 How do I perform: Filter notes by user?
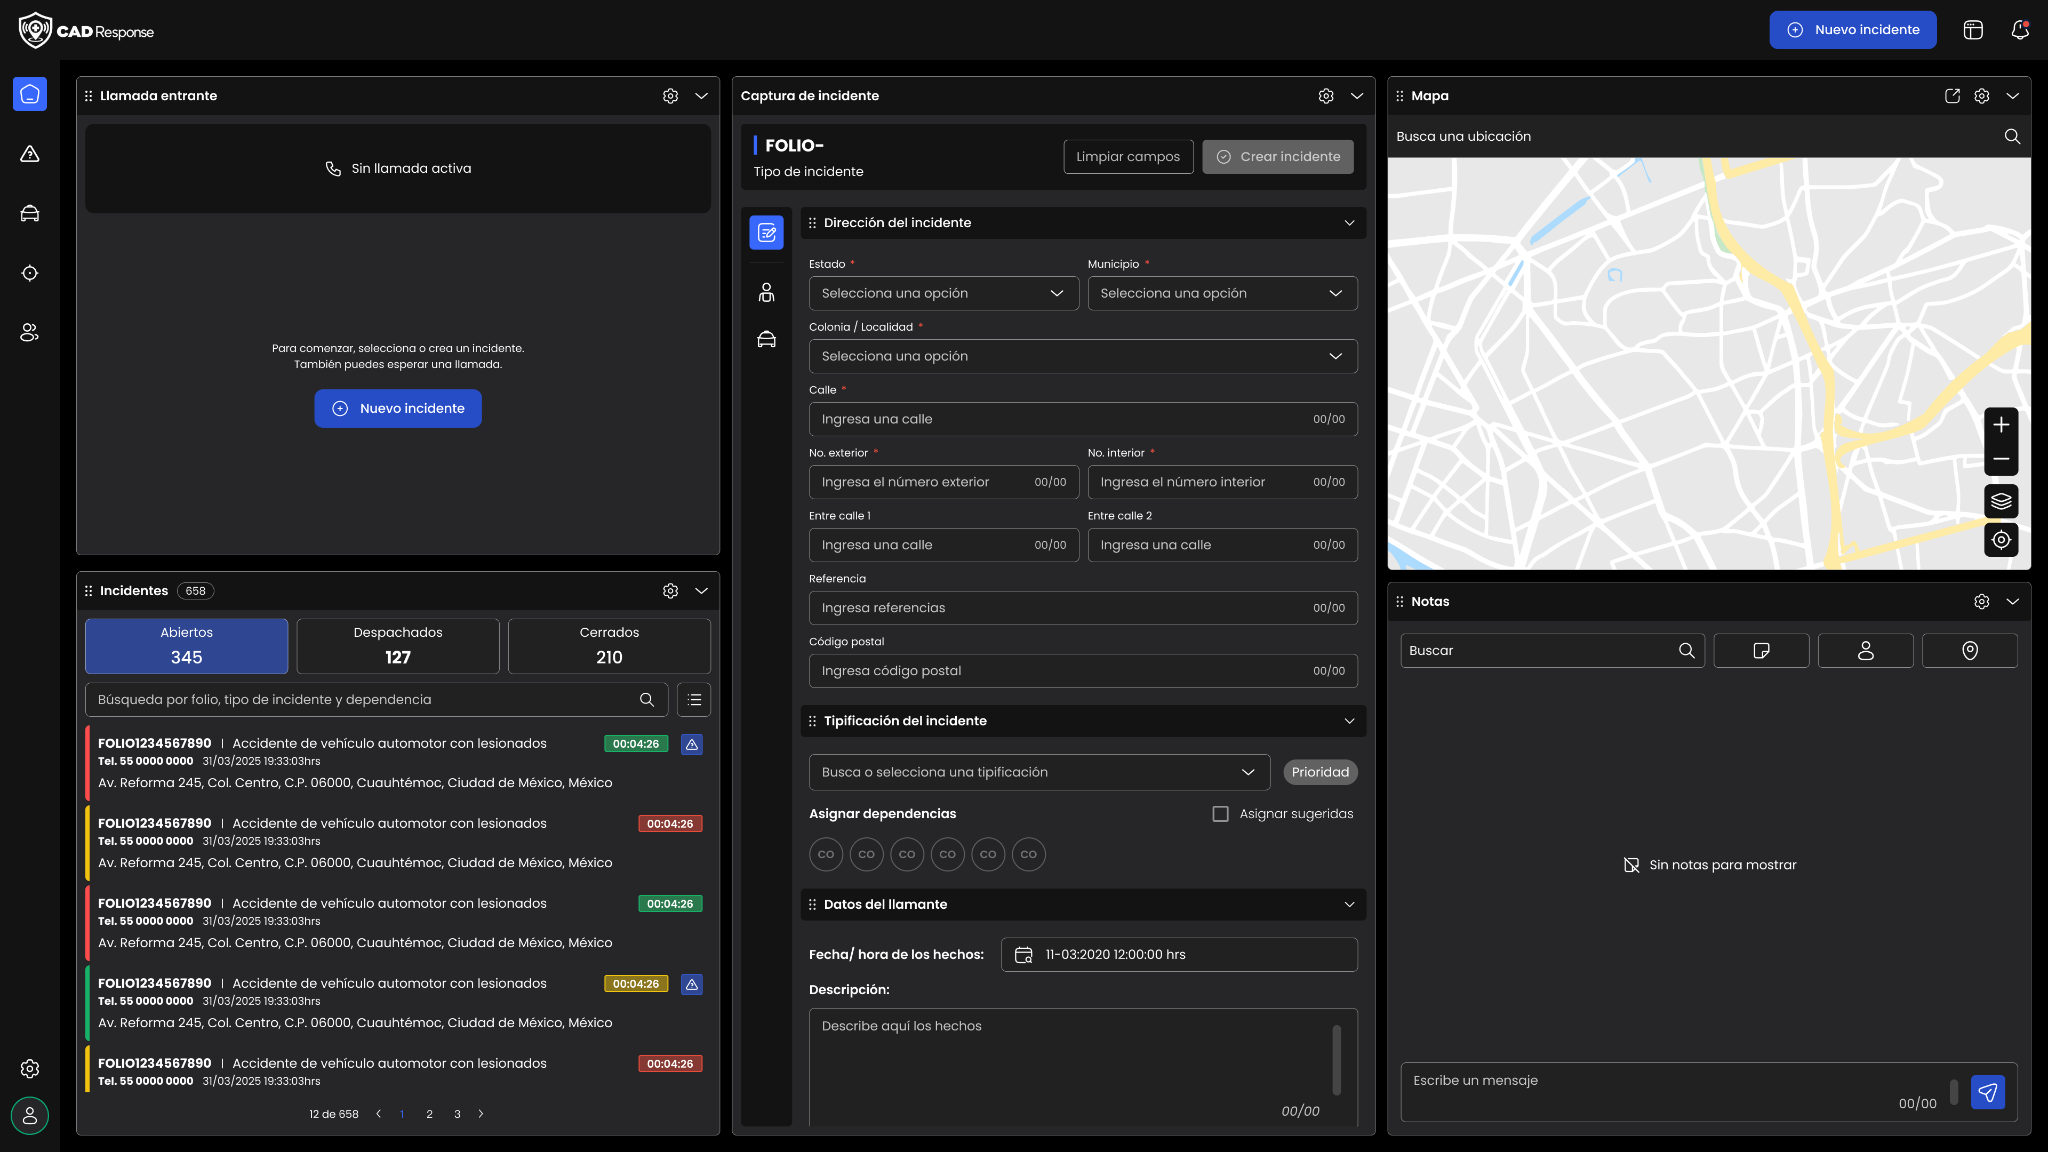1865,651
